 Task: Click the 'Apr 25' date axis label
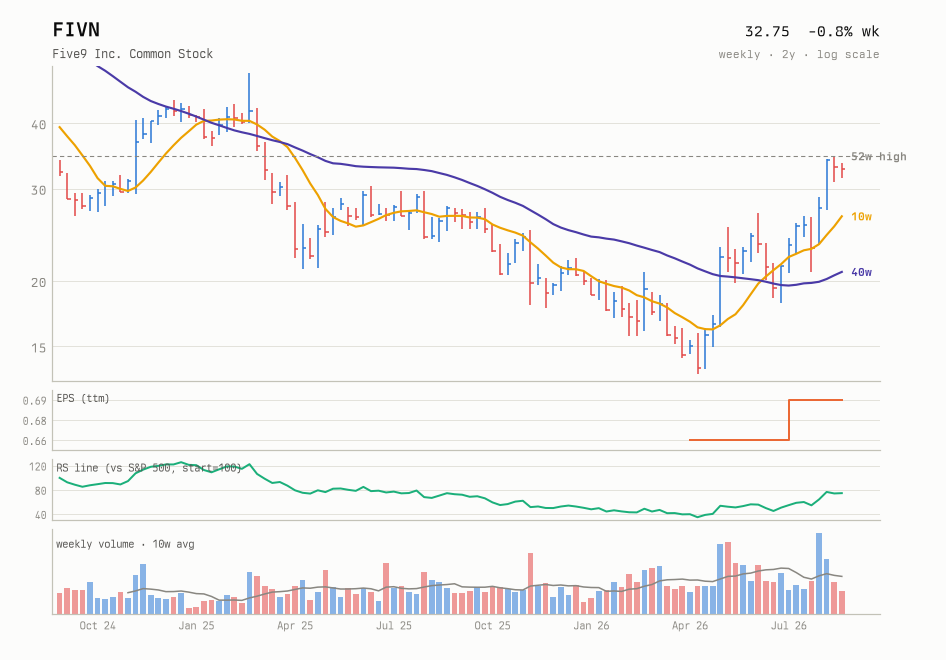(x=295, y=626)
